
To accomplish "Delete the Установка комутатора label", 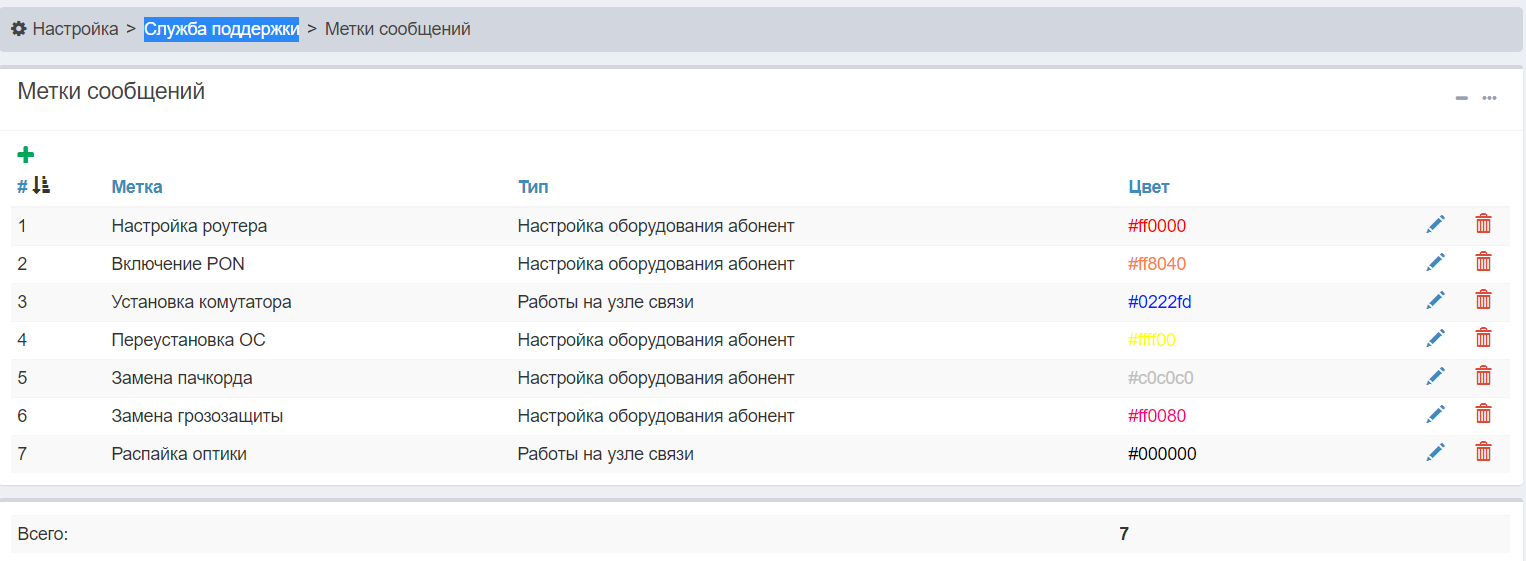I will tap(1483, 301).
